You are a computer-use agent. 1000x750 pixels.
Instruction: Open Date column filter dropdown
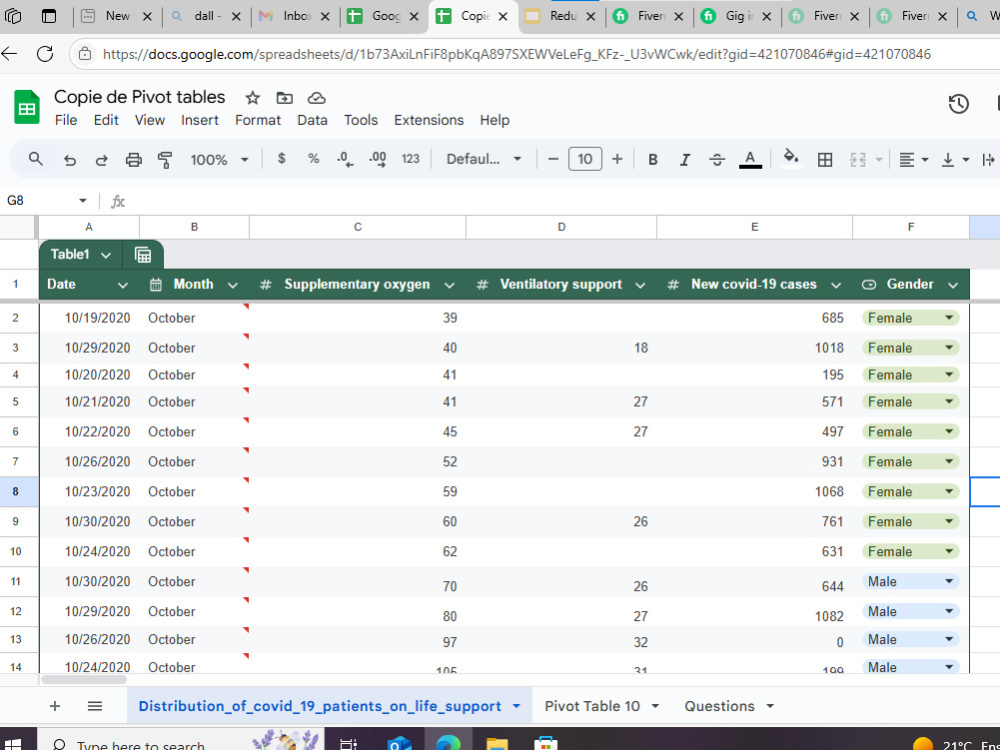click(x=122, y=285)
